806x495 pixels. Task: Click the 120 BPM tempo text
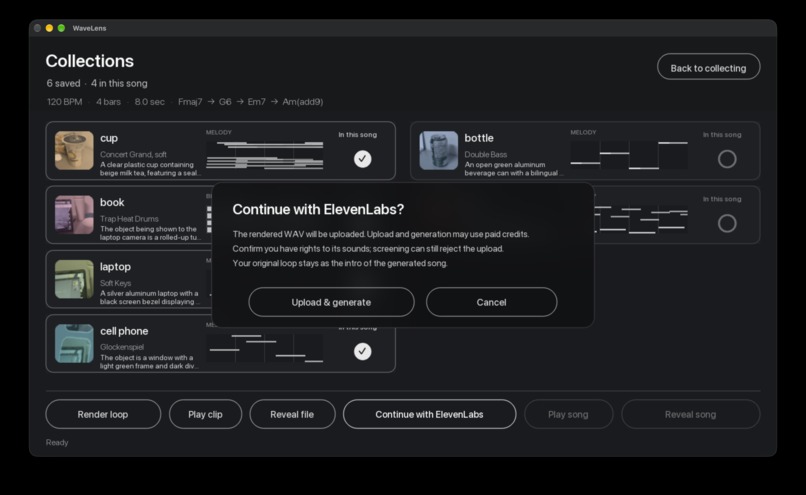[65, 102]
